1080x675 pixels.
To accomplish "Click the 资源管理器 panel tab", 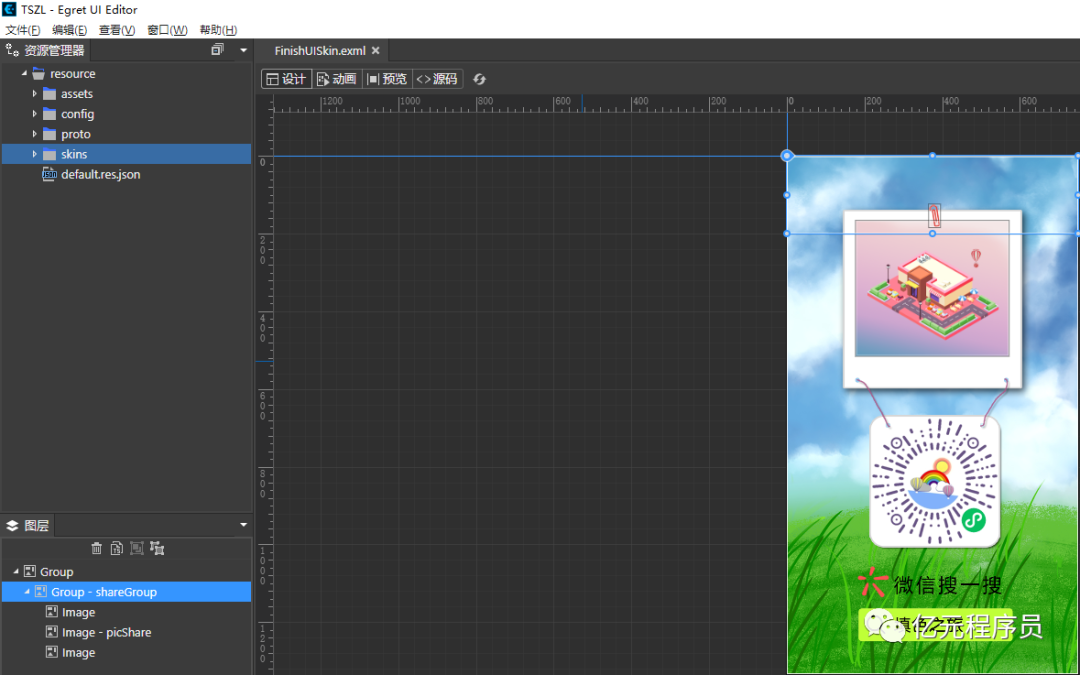I will coord(45,50).
